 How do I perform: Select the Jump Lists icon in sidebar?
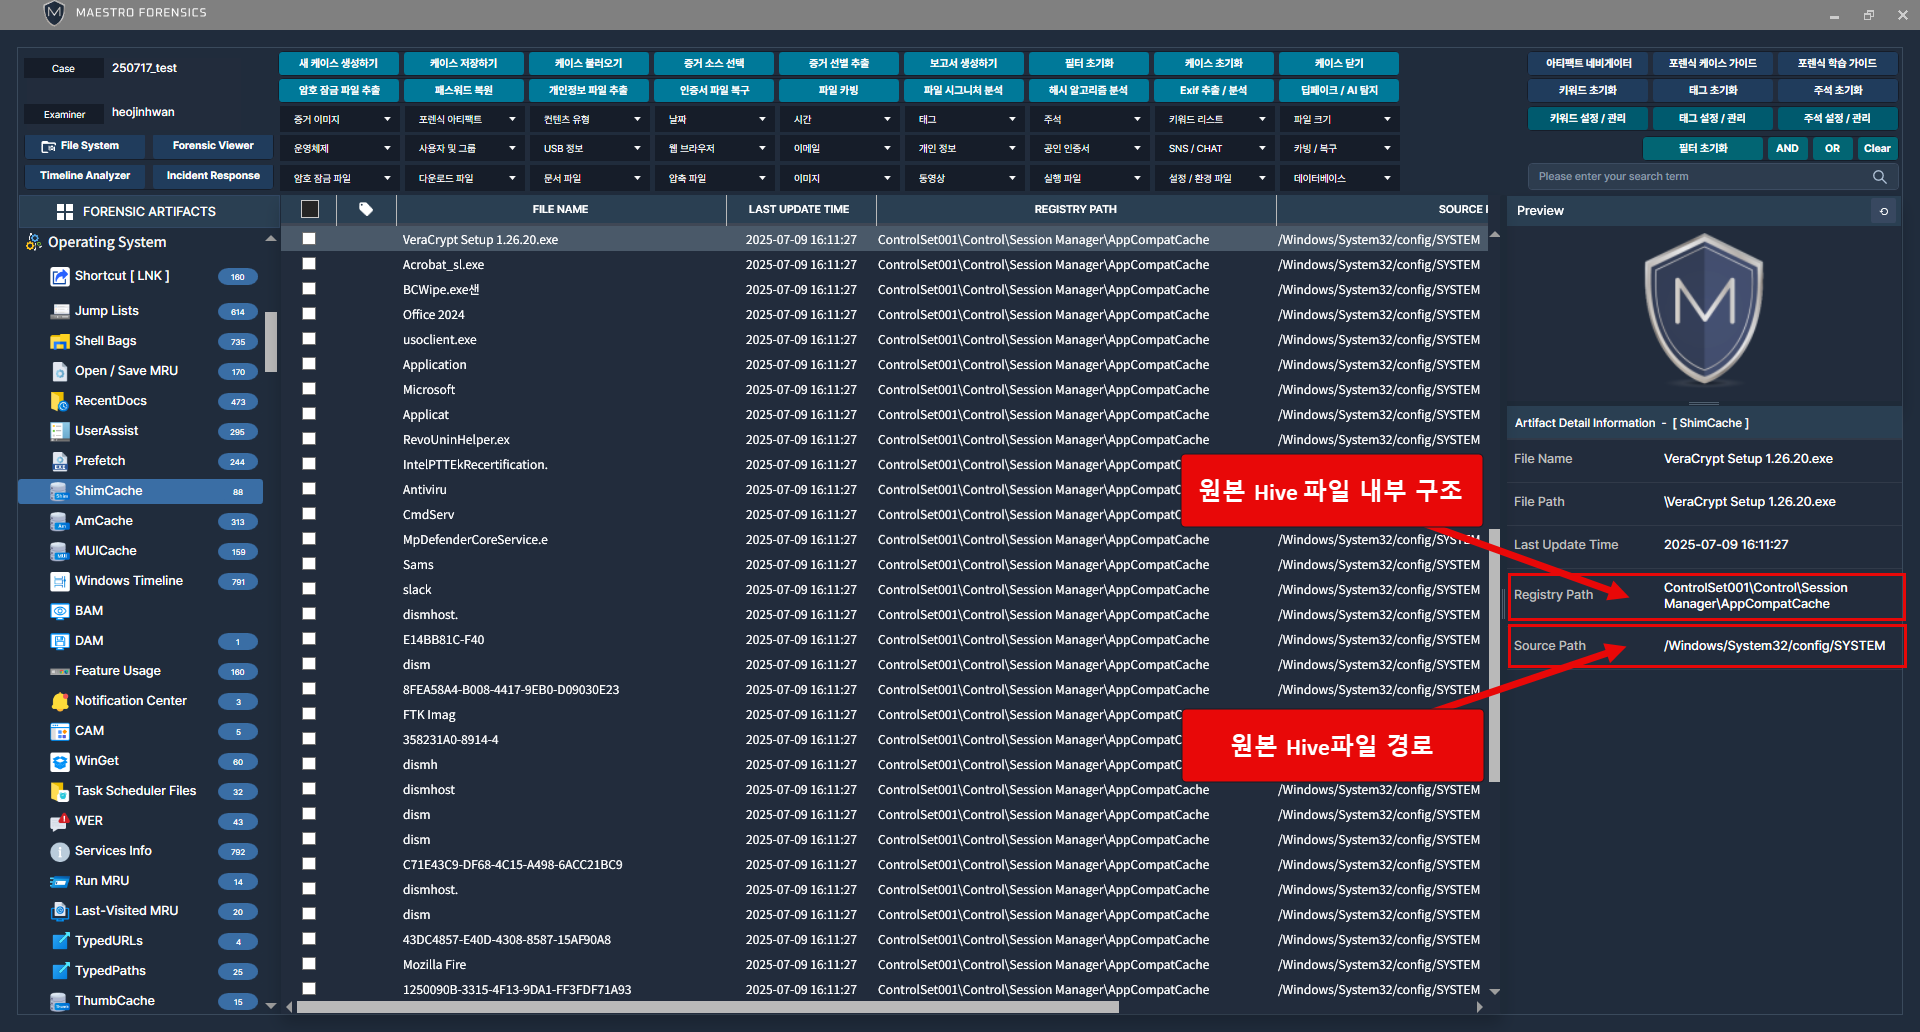click(59, 311)
